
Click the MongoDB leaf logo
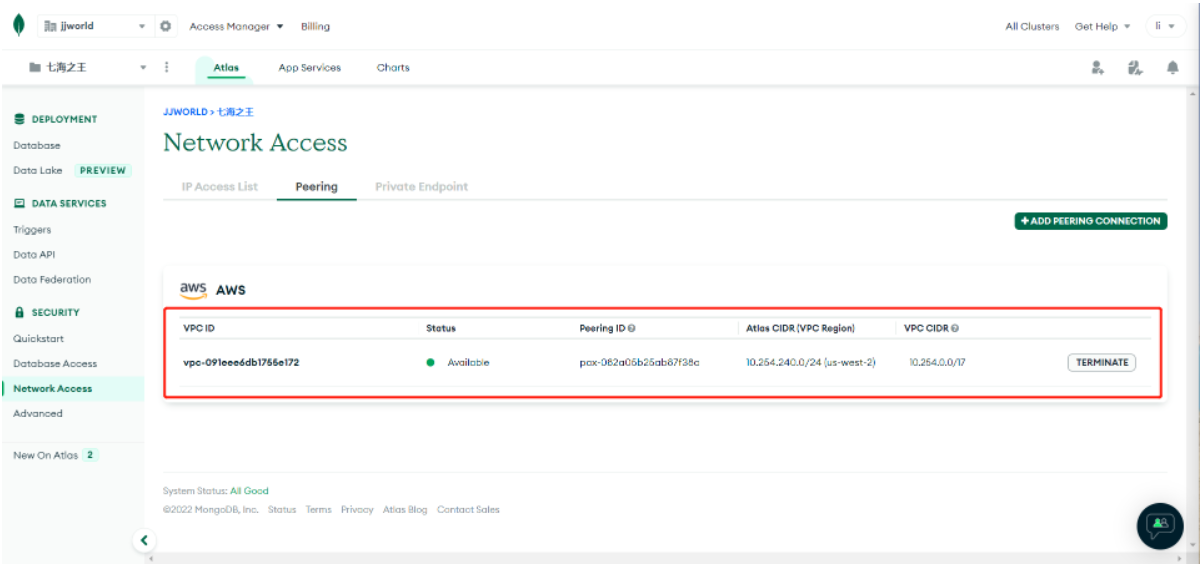pyautogui.click(x=19, y=26)
